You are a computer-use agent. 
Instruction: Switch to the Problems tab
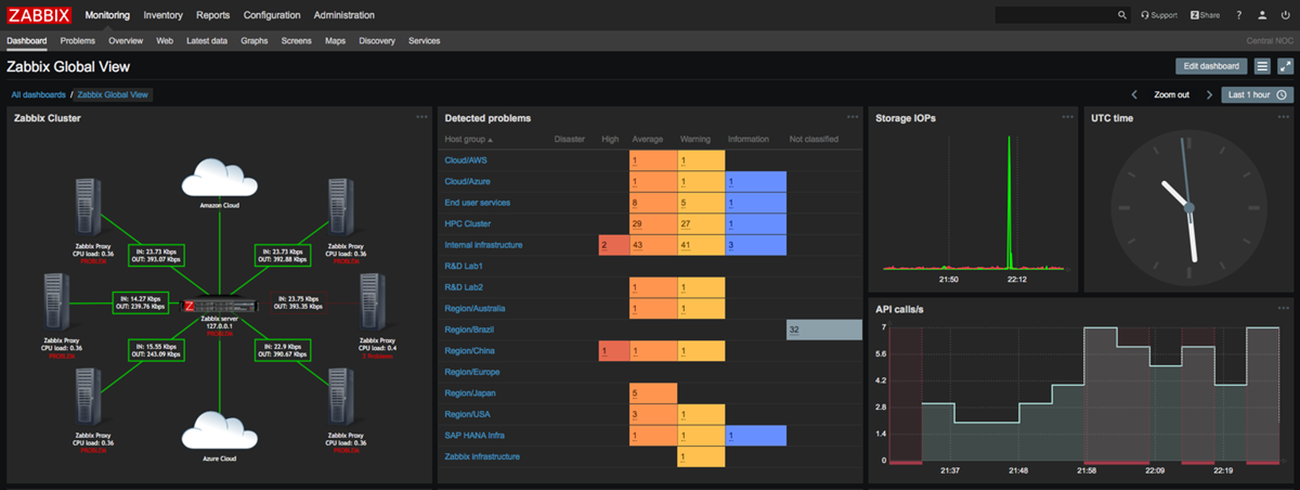pos(77,41)
